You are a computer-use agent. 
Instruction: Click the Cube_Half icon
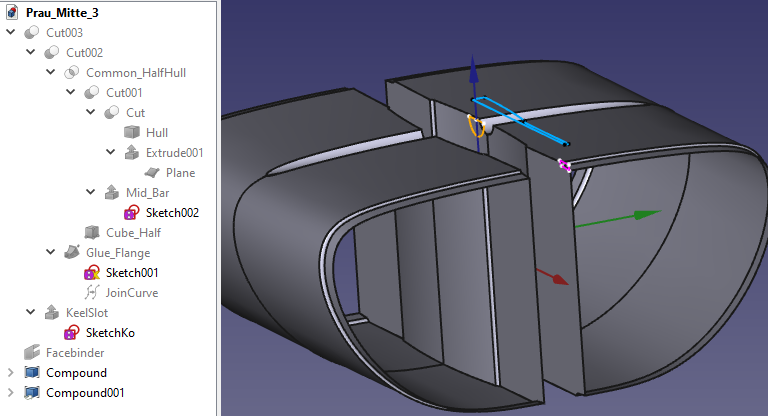click(91, 233)
